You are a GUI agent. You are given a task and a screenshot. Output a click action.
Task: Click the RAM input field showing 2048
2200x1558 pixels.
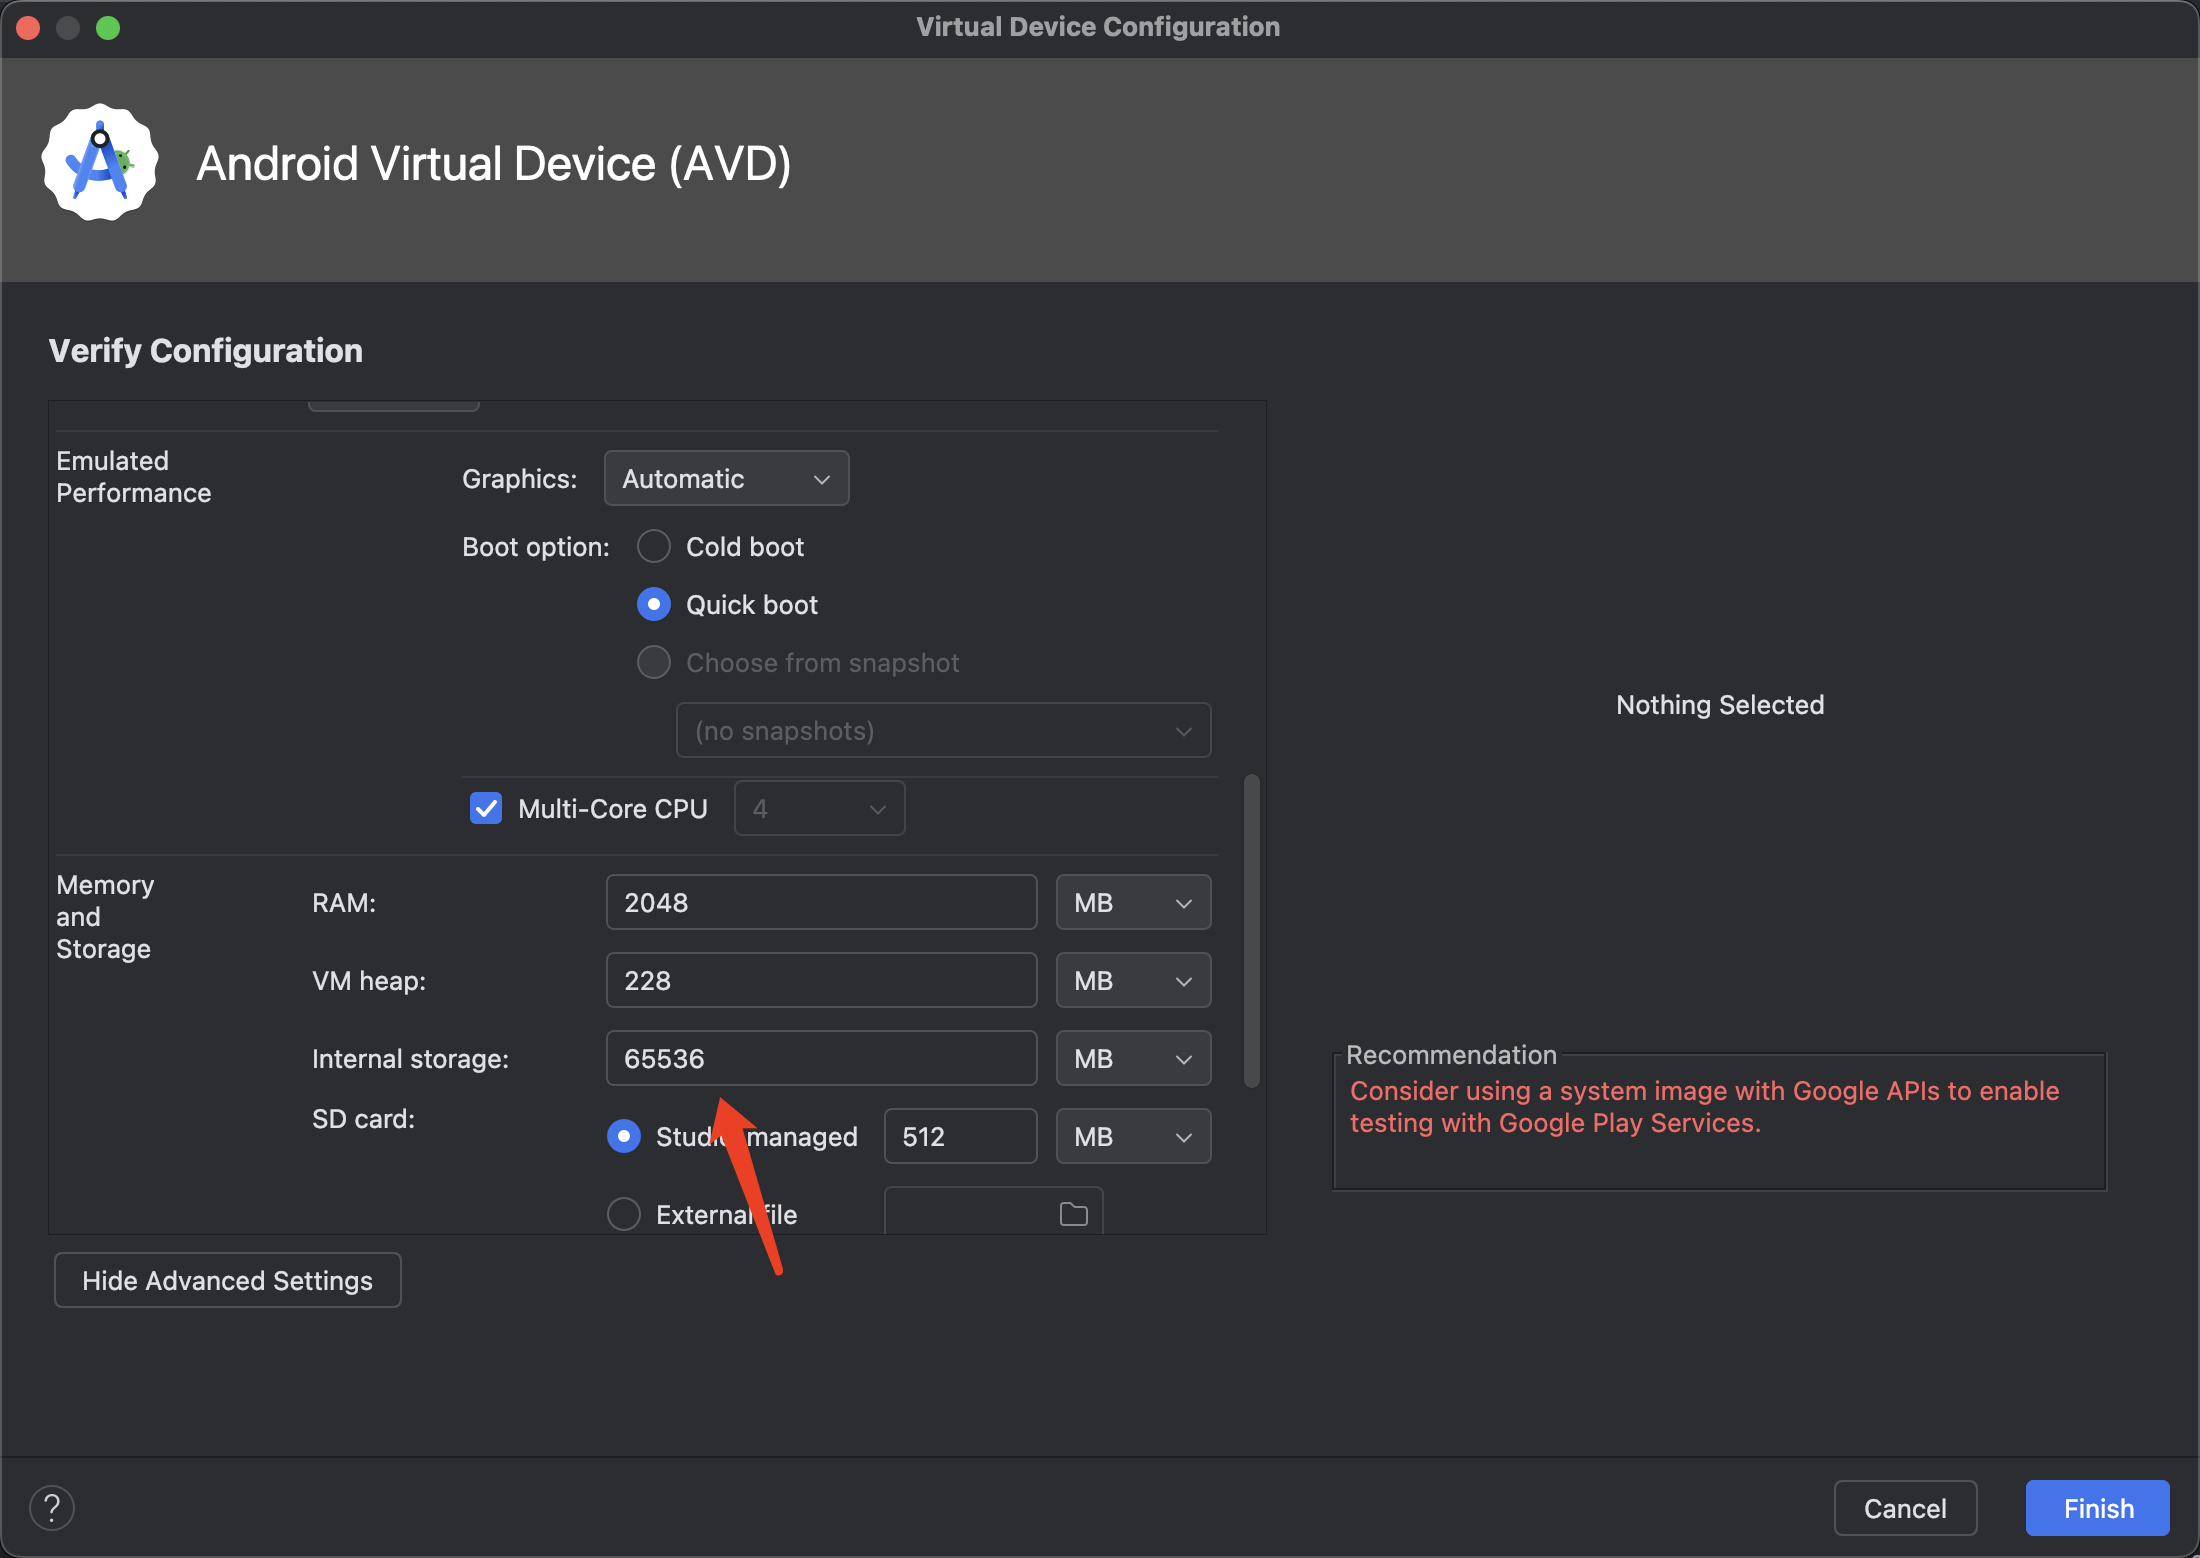(x=822, y=902)
